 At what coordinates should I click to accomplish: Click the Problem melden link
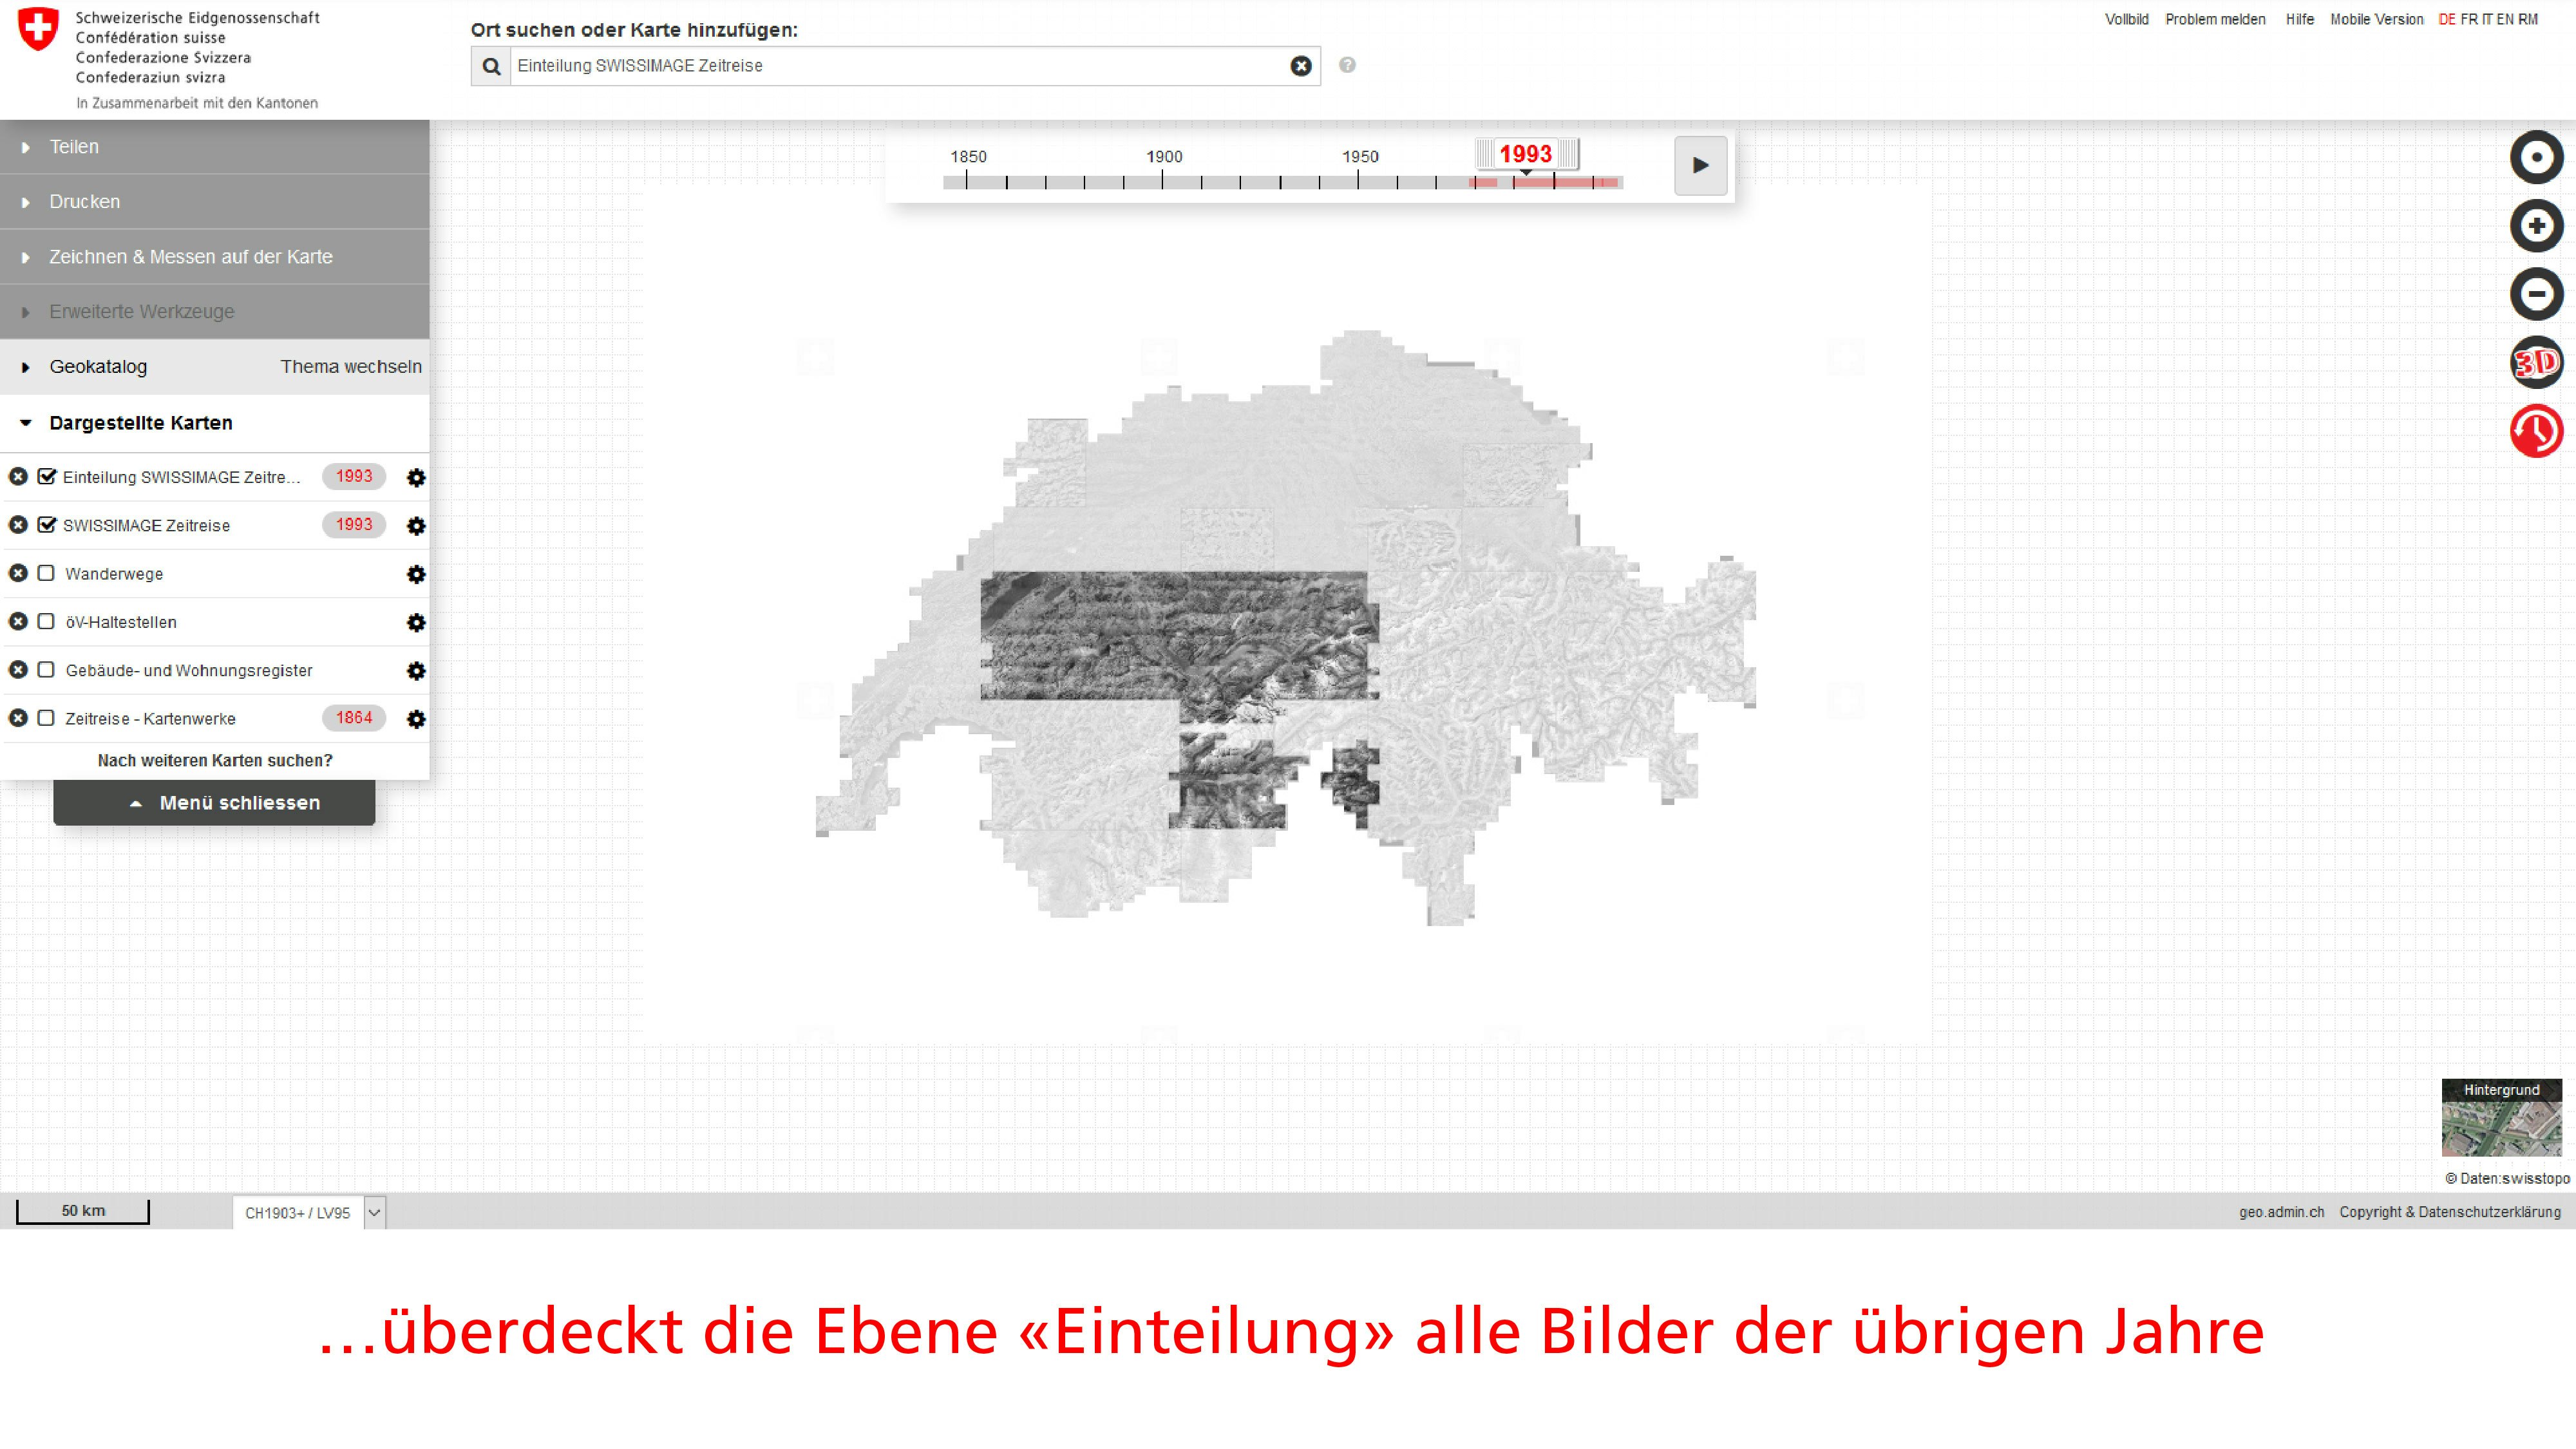(2215, 19)
